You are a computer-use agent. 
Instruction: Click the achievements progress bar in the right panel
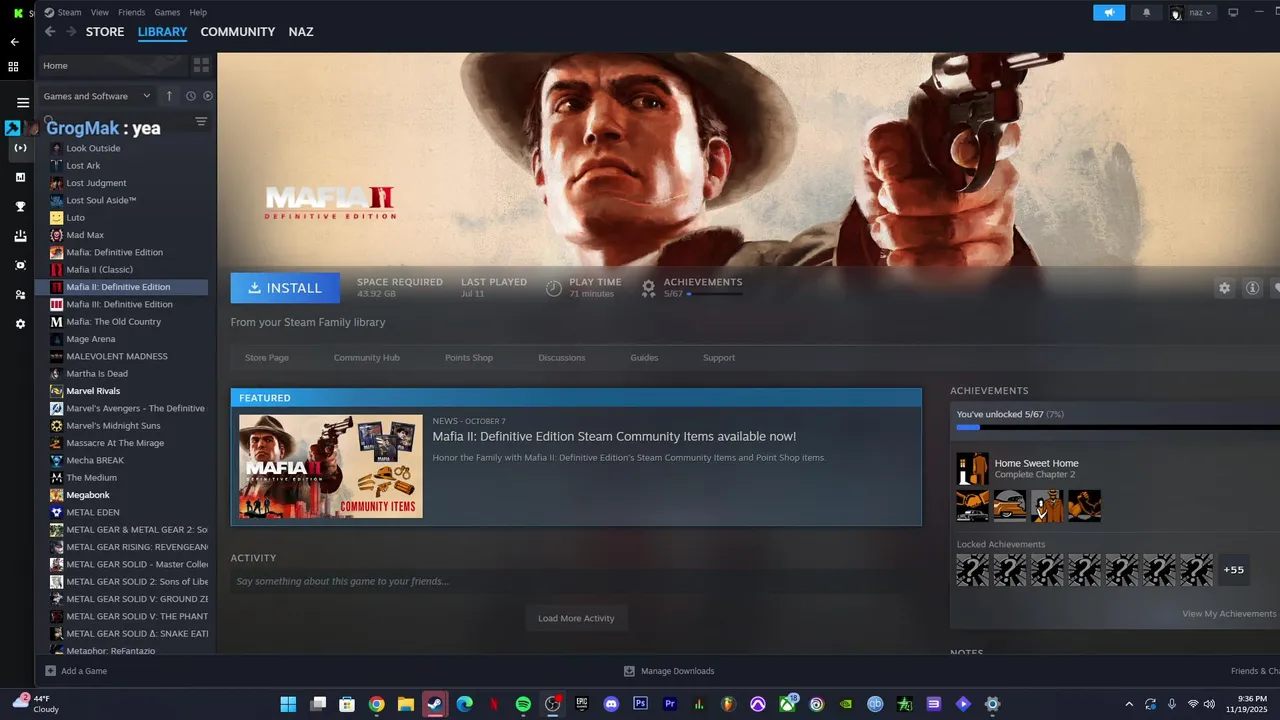point(1118,427)
